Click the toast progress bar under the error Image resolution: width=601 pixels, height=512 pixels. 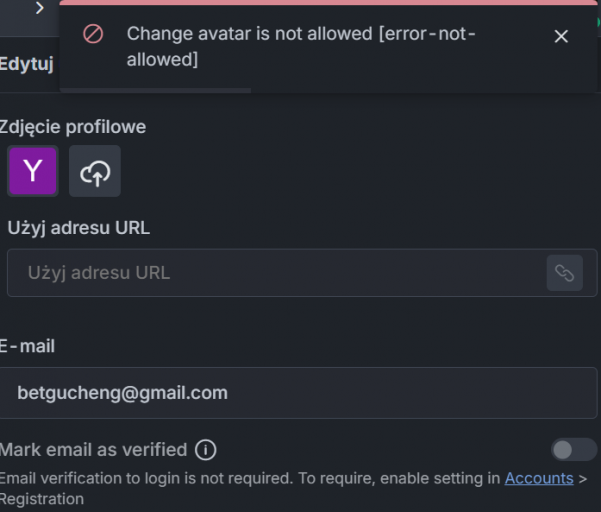155,90
